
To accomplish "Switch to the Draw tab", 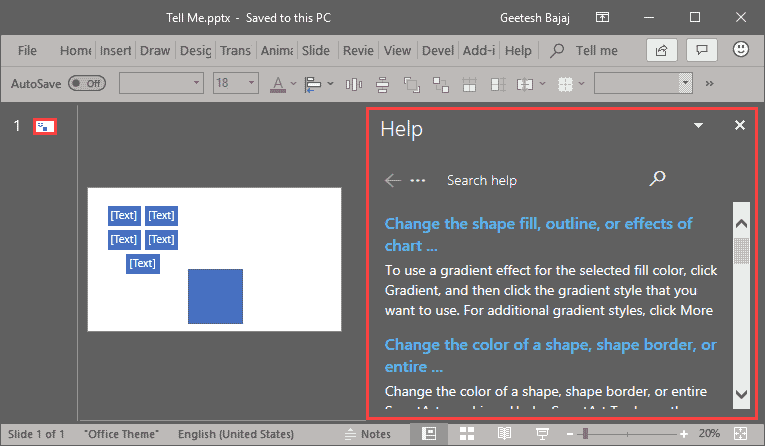I will tap(155, 50).
